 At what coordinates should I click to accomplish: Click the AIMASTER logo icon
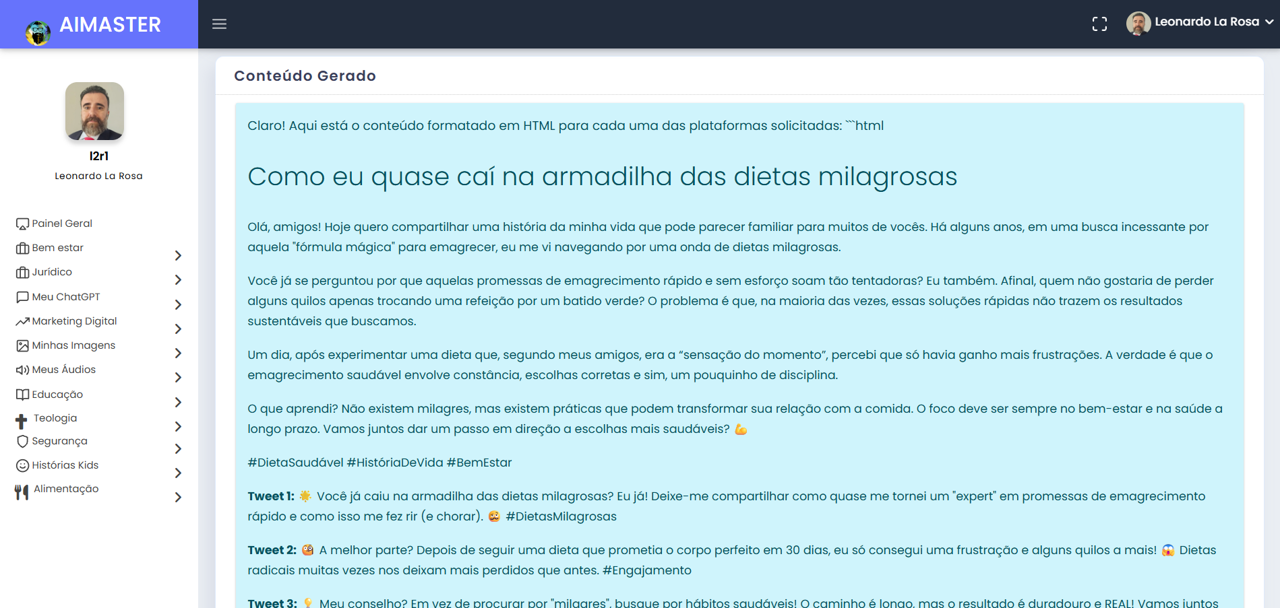(x=38, y=33)
